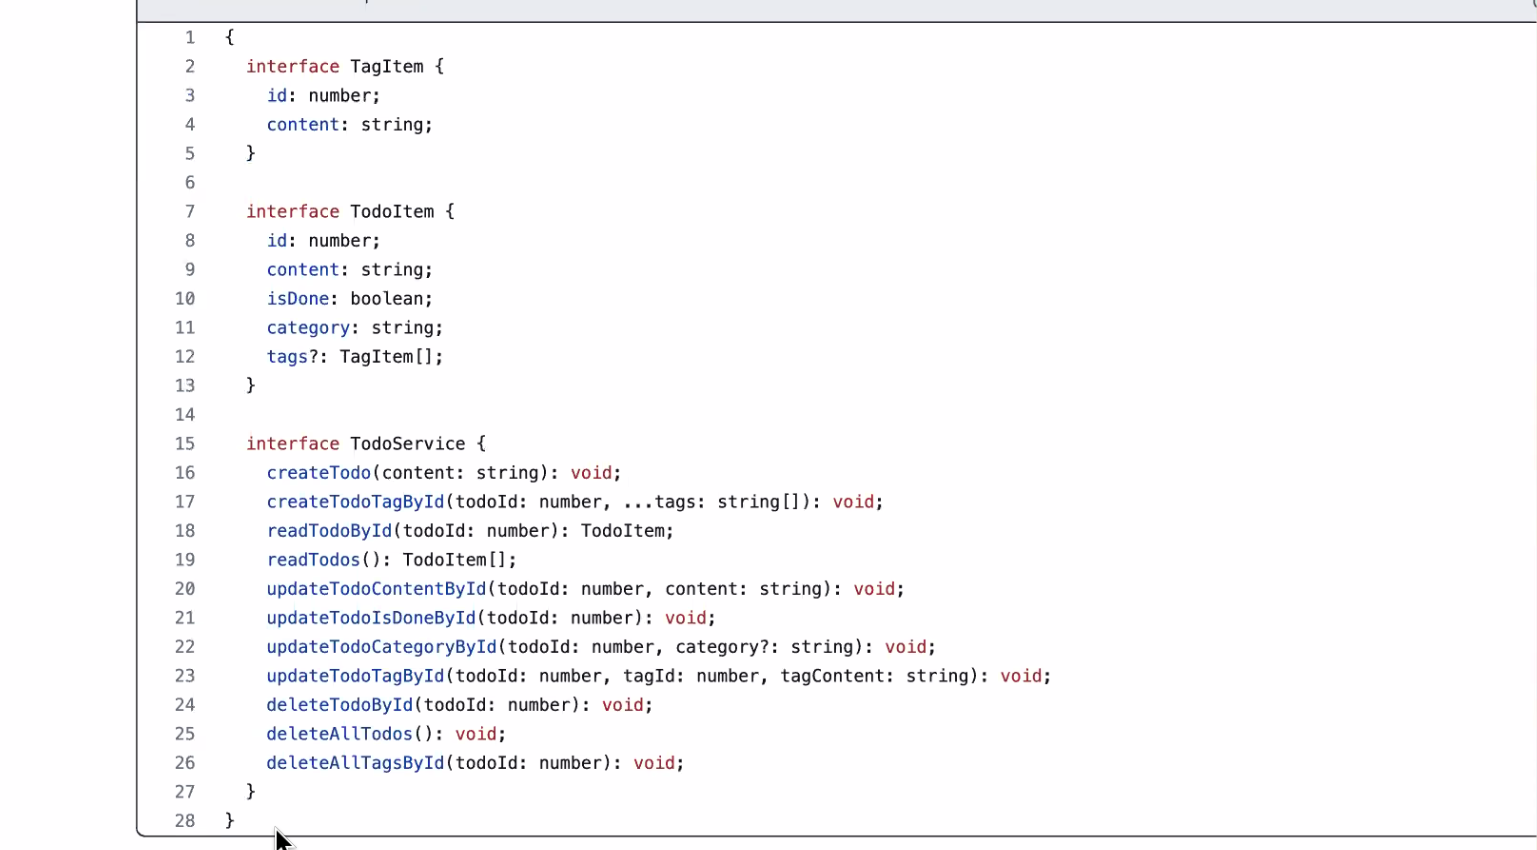This screenshot has height=850, width=1537.
Task: Click line number 28 in the gutter
Action: coord(185,821)
